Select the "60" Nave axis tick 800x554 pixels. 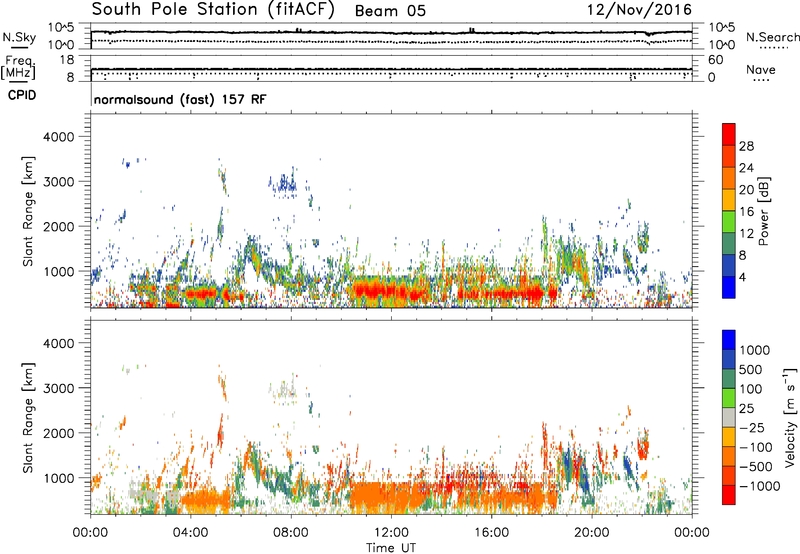click(x=715, y=60)
